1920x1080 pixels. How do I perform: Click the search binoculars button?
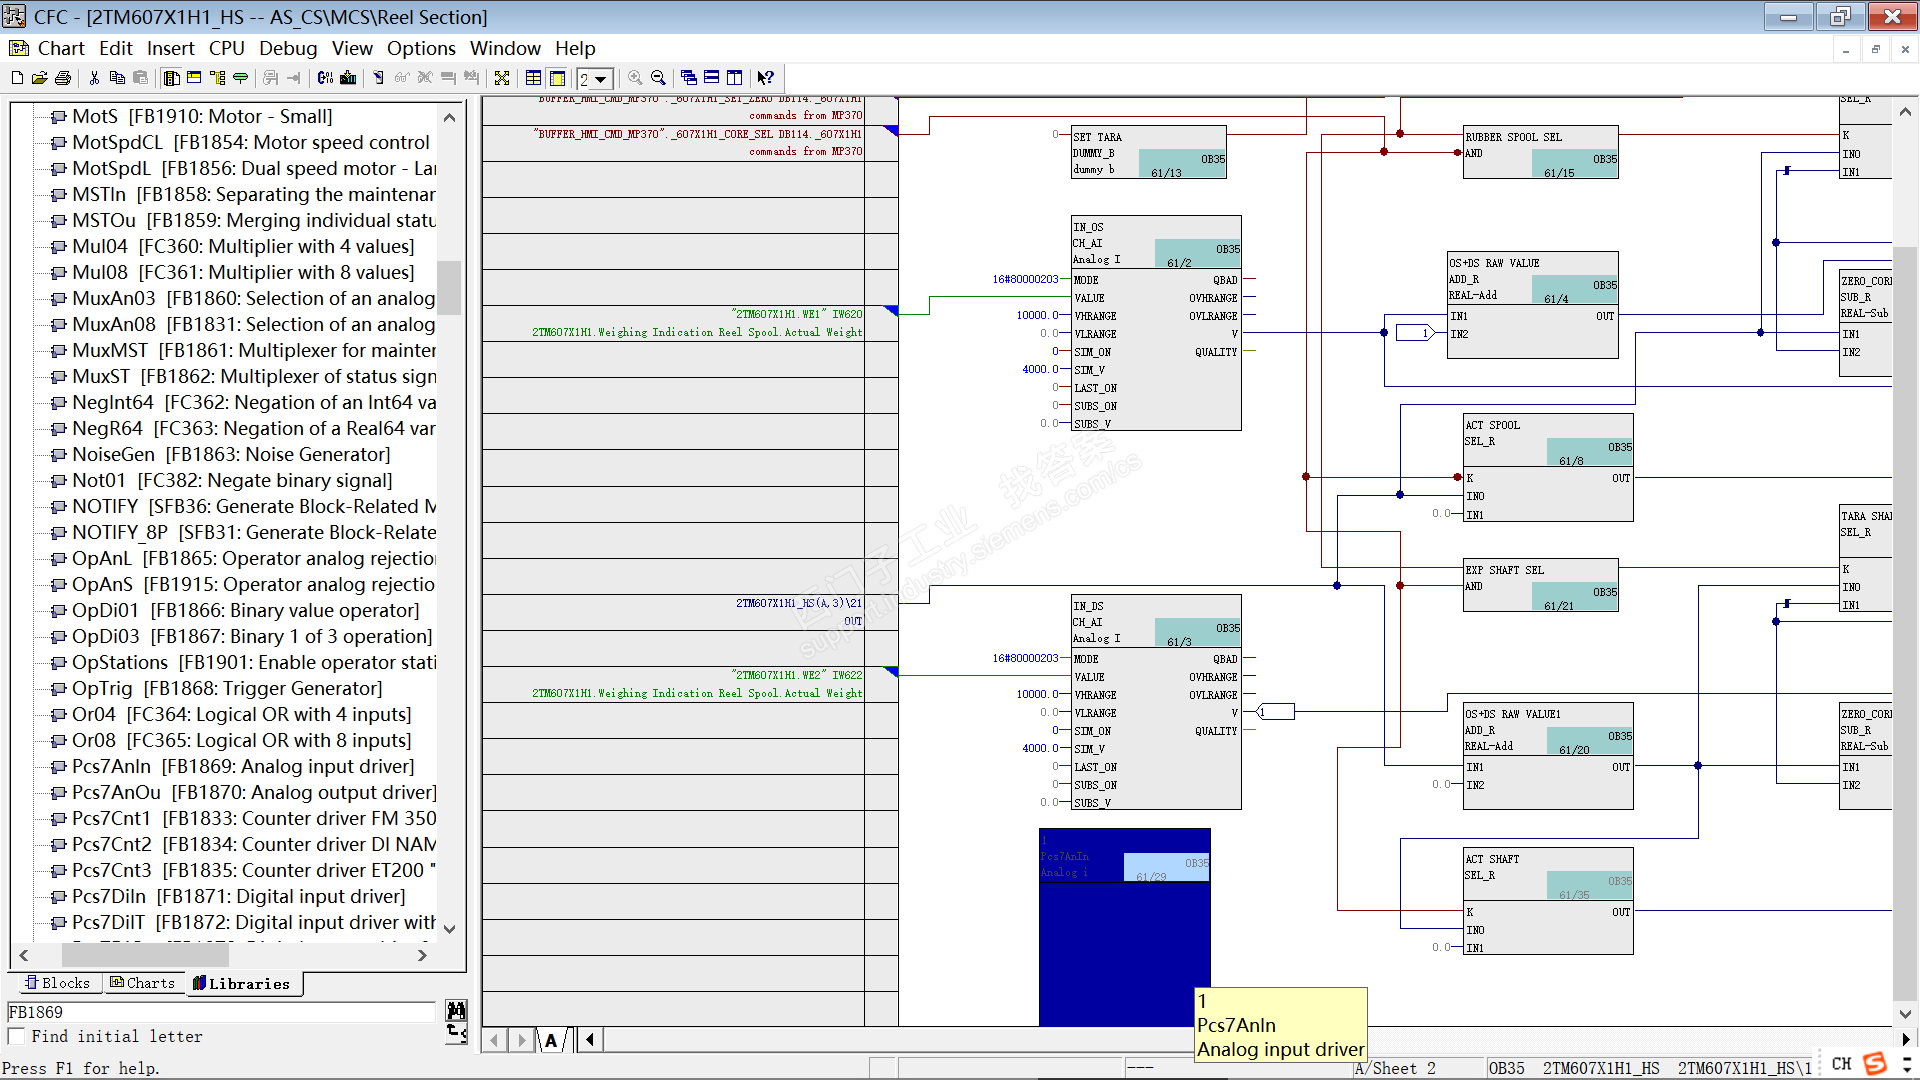(x=456, y=1011)
